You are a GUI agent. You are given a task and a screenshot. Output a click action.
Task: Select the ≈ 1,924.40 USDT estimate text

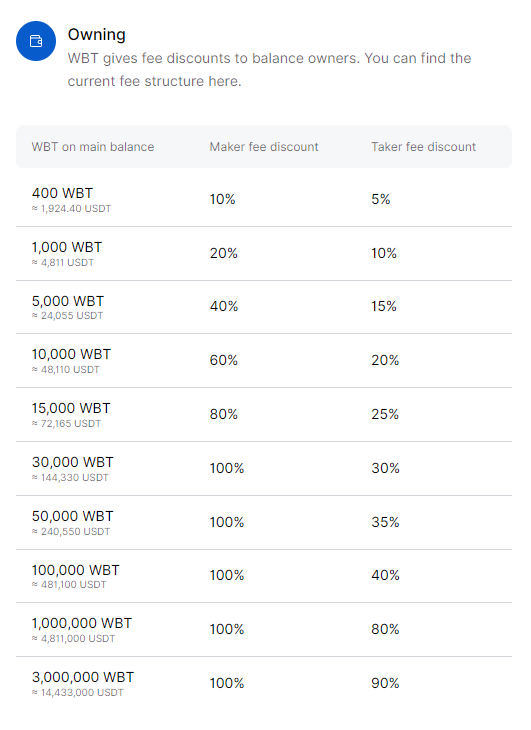[71, 209]
